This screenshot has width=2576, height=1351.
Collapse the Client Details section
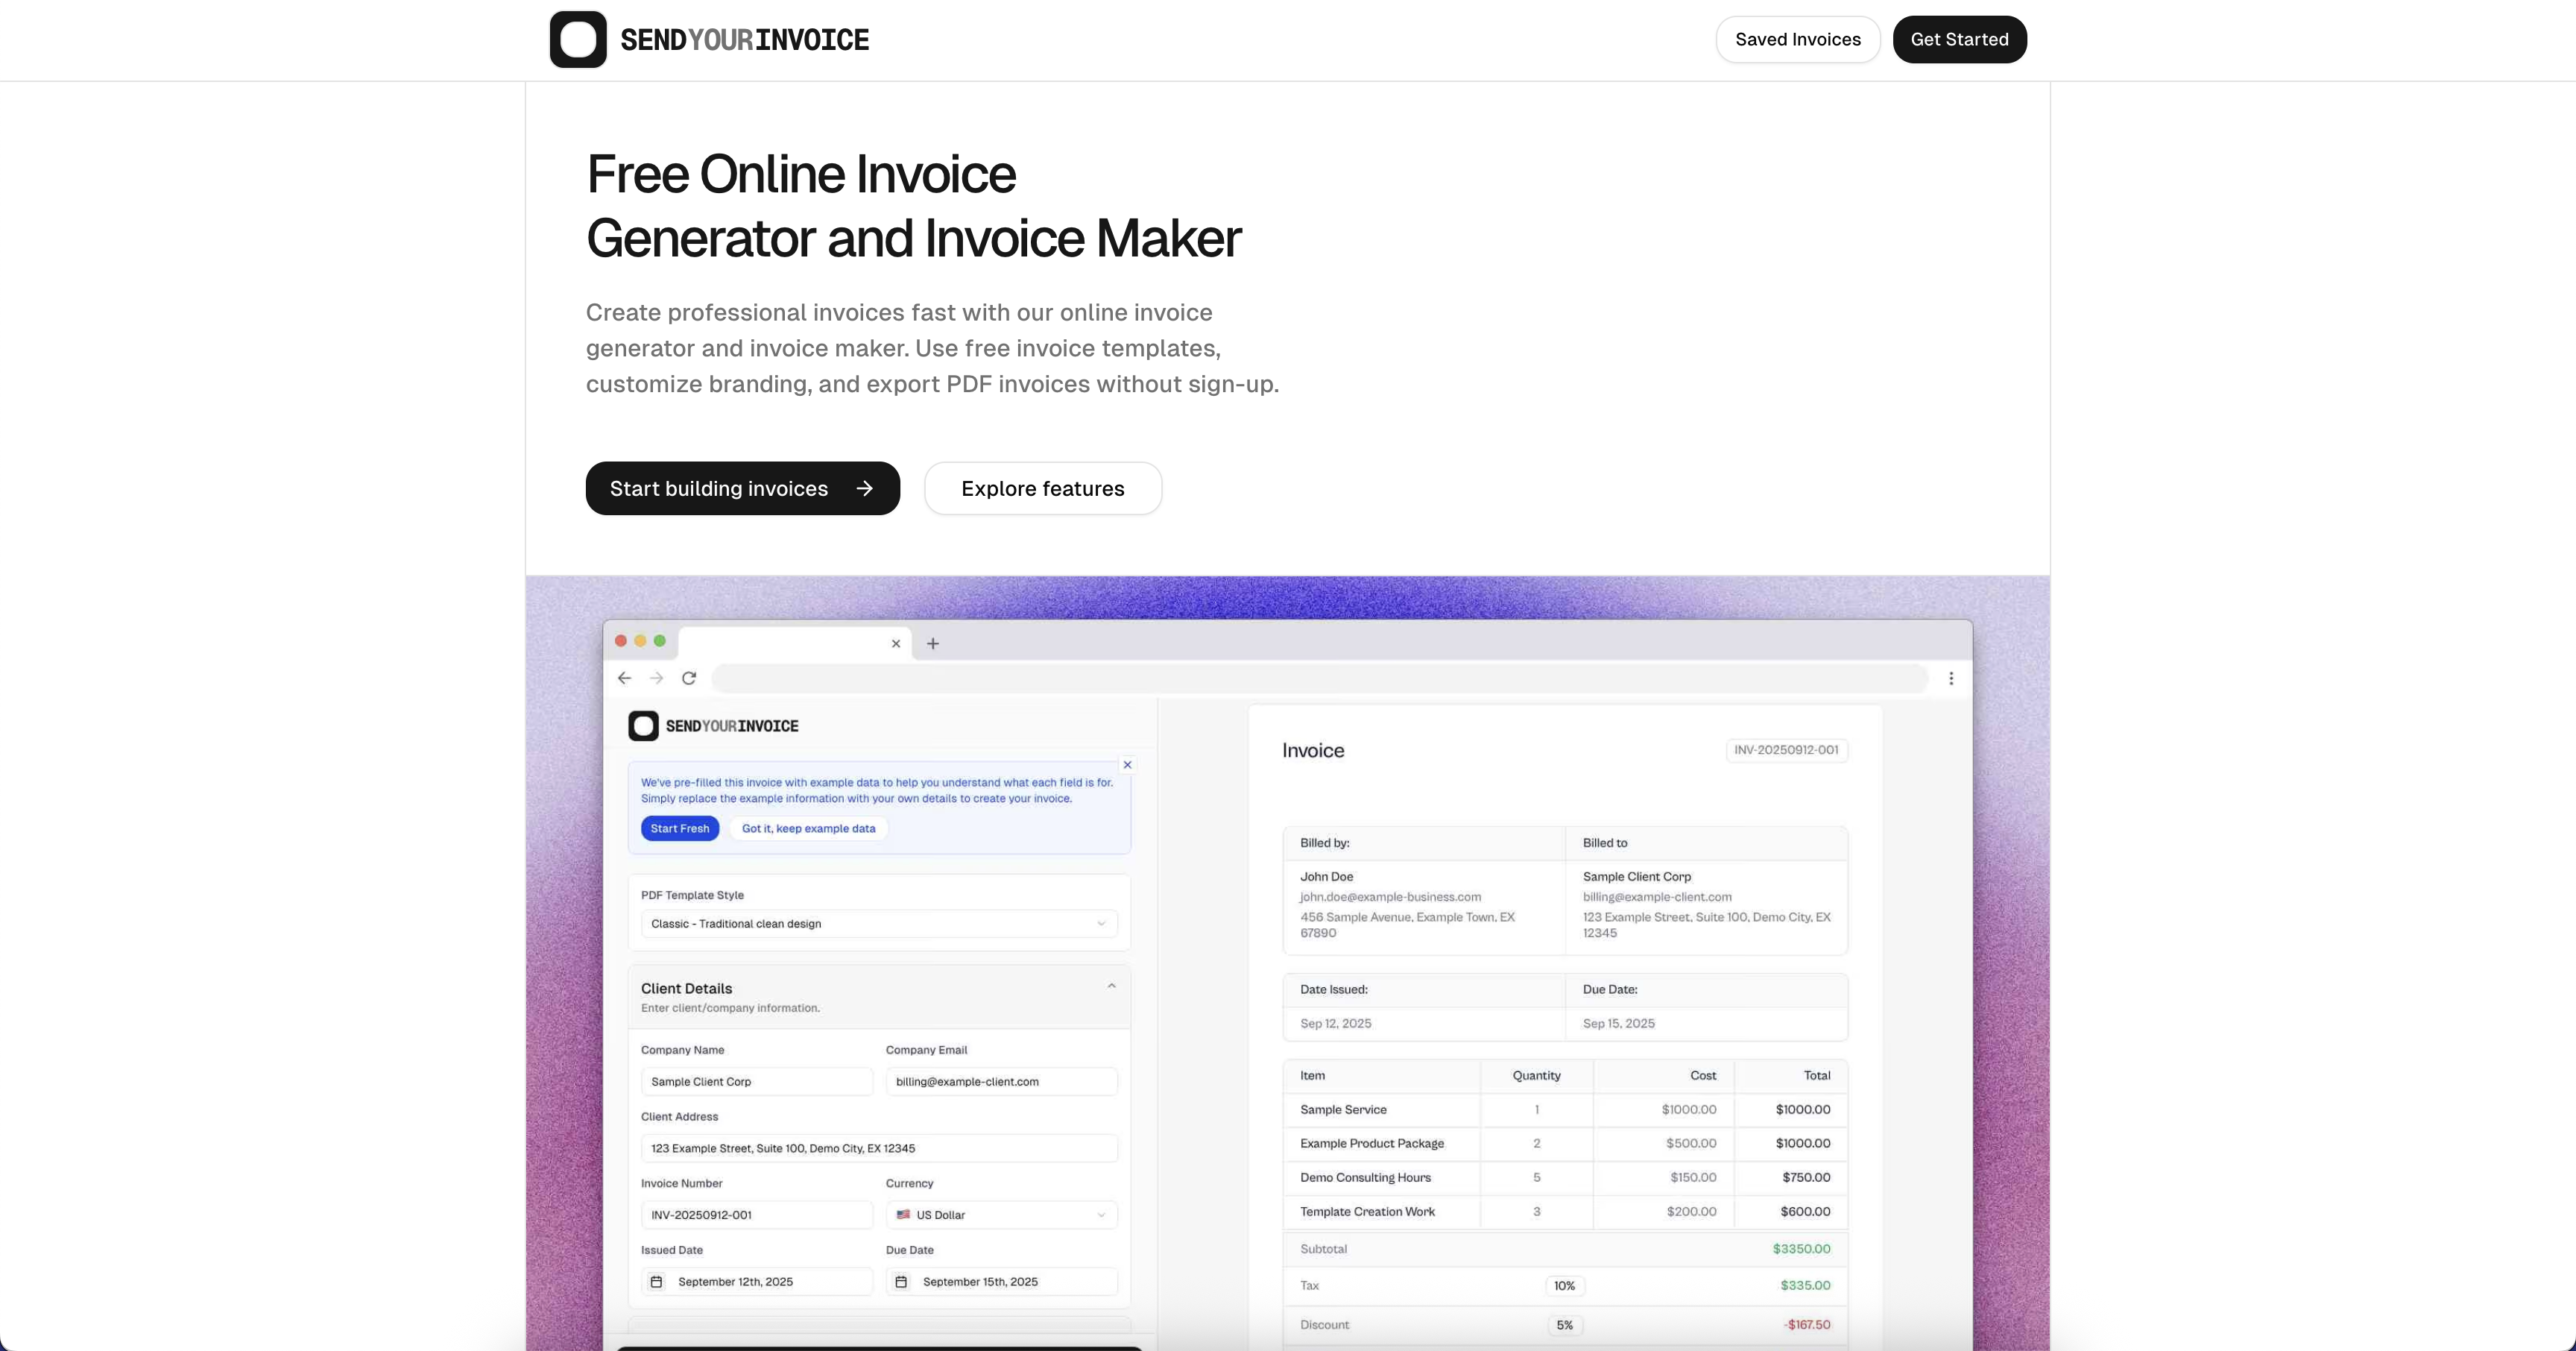[1111, 986]
